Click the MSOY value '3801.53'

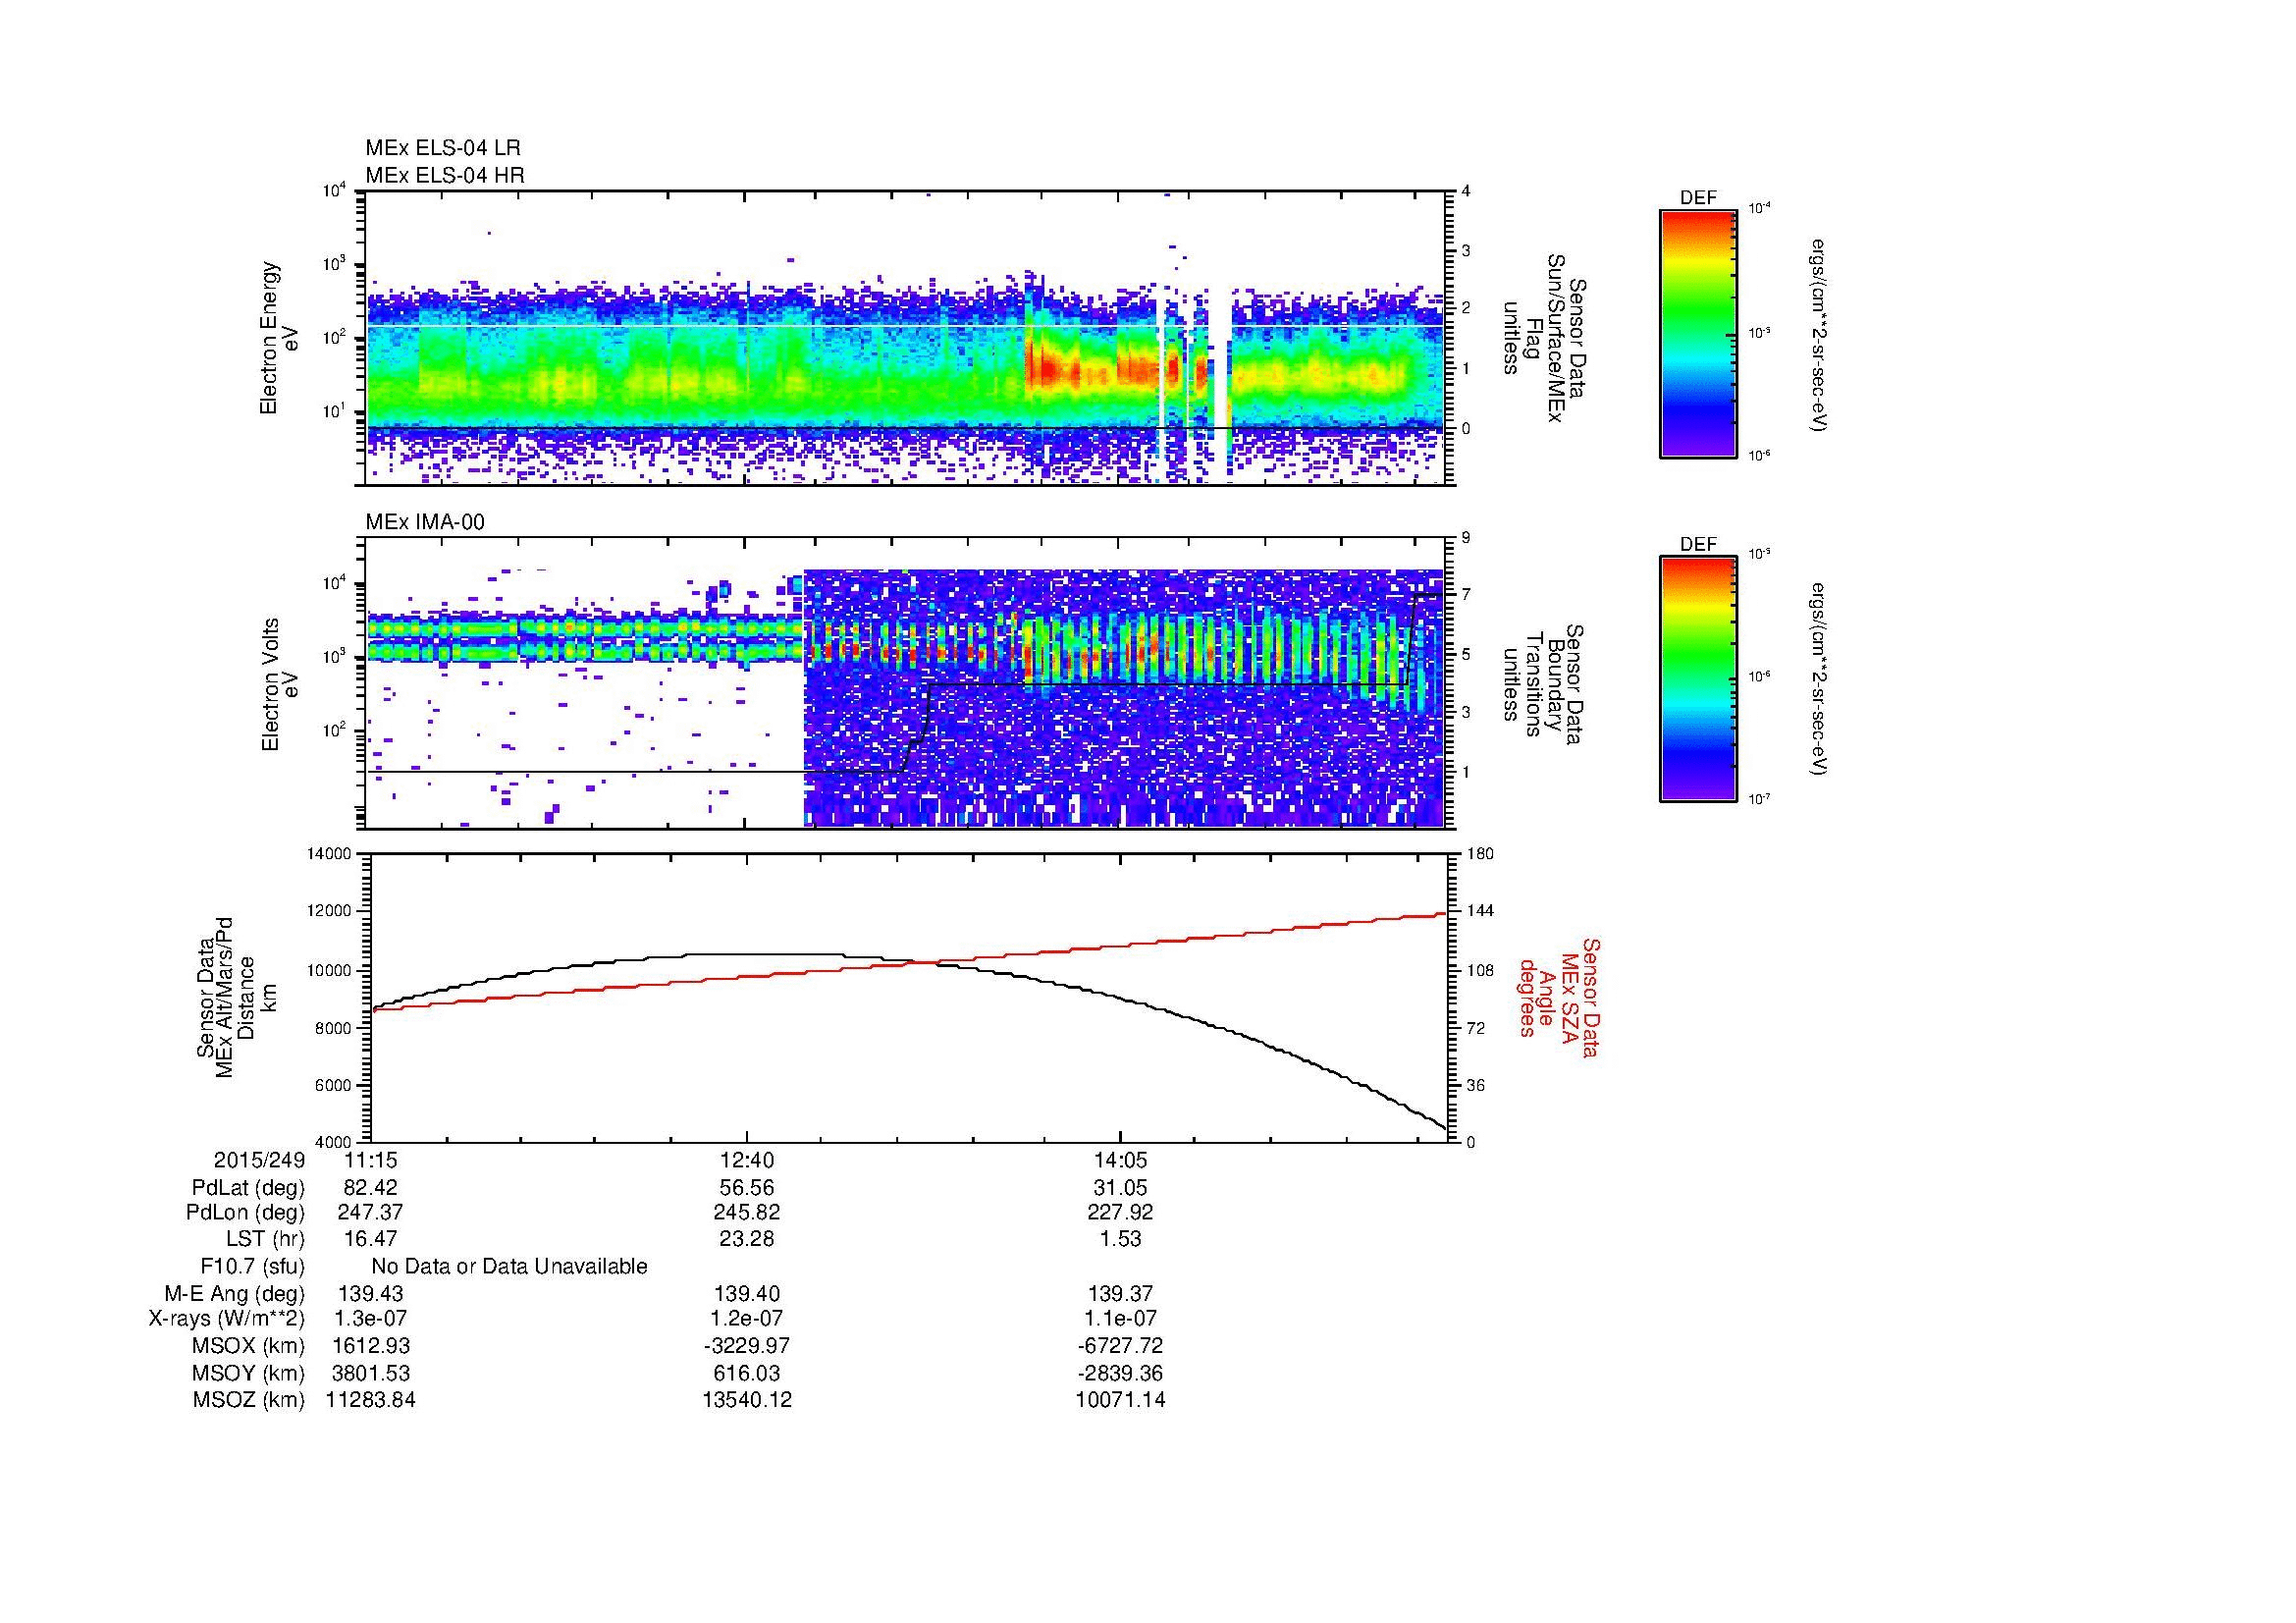point(370,1374)
